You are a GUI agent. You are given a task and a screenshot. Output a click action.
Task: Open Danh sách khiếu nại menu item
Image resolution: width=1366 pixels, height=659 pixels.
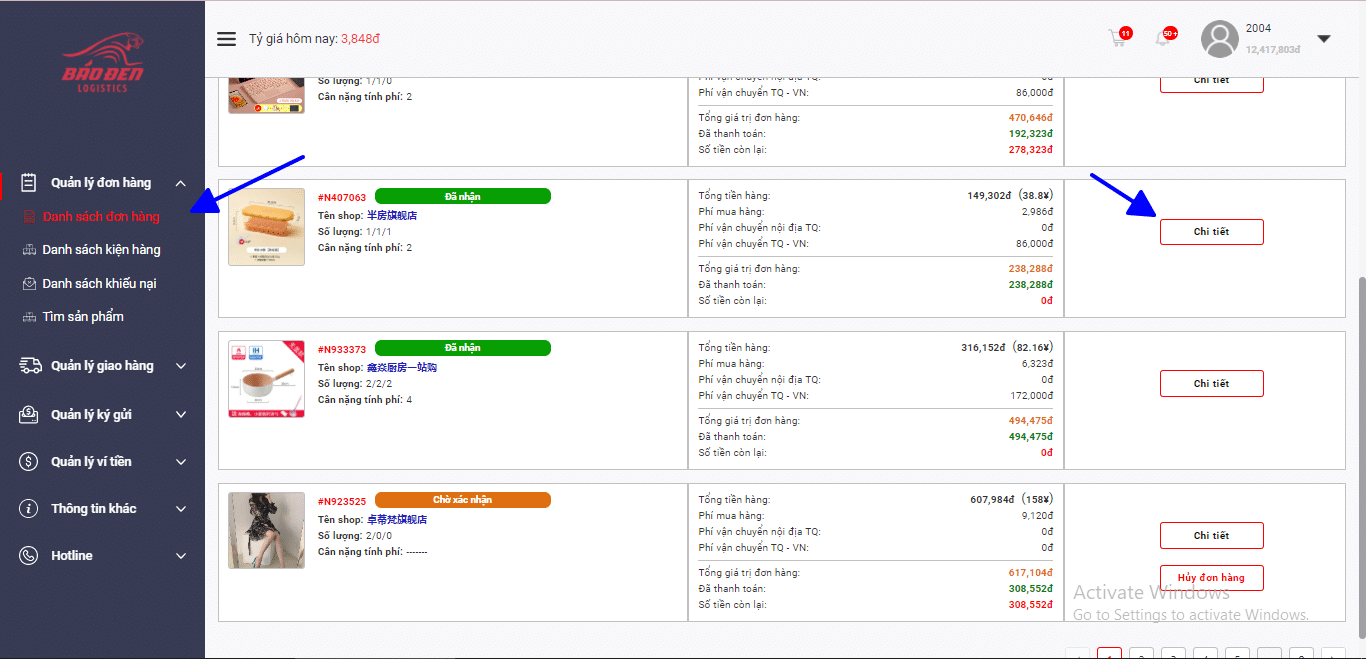tap(99, 284)
